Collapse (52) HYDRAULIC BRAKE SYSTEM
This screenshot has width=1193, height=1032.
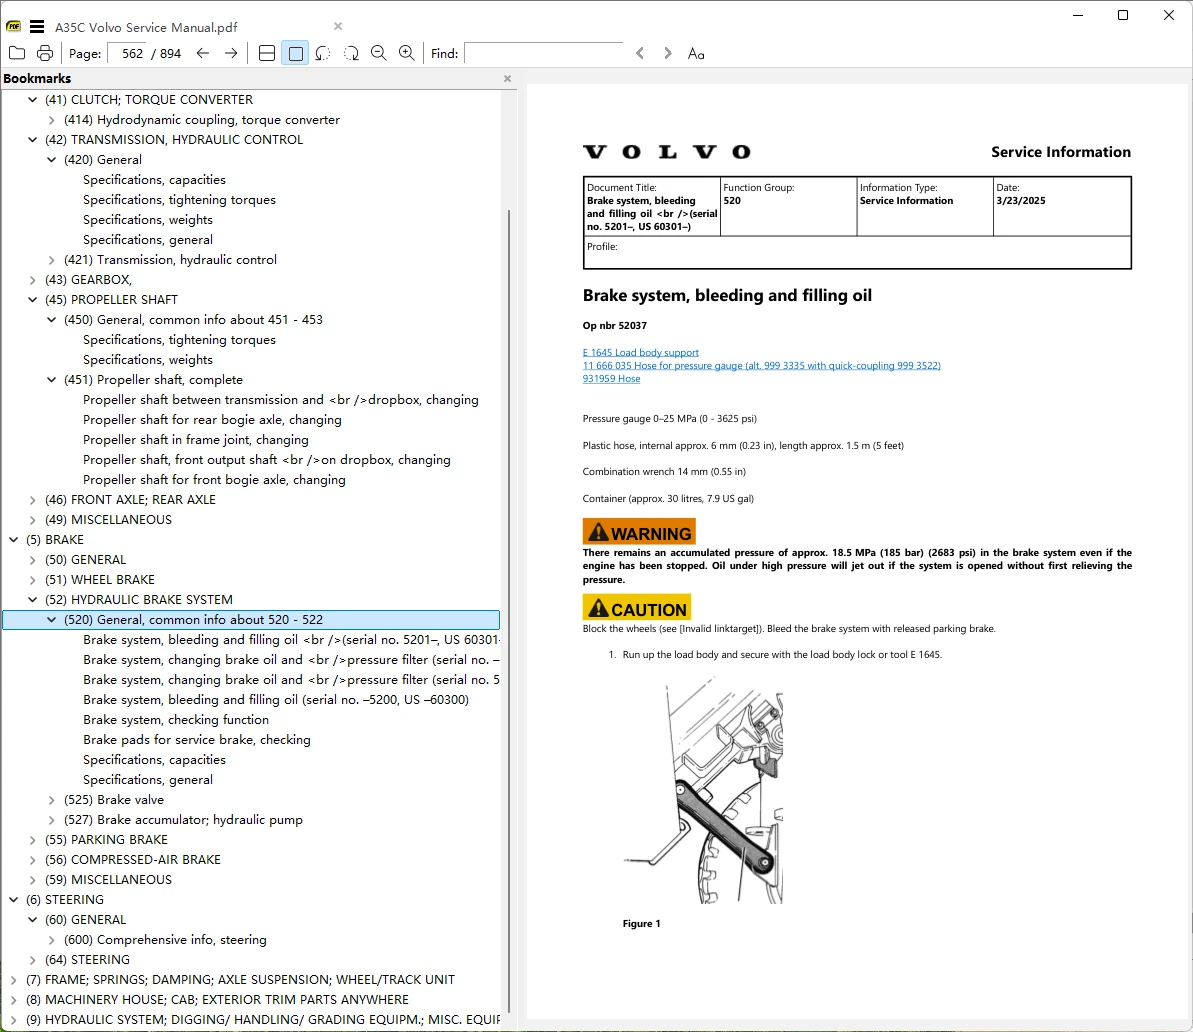(33, 600)
